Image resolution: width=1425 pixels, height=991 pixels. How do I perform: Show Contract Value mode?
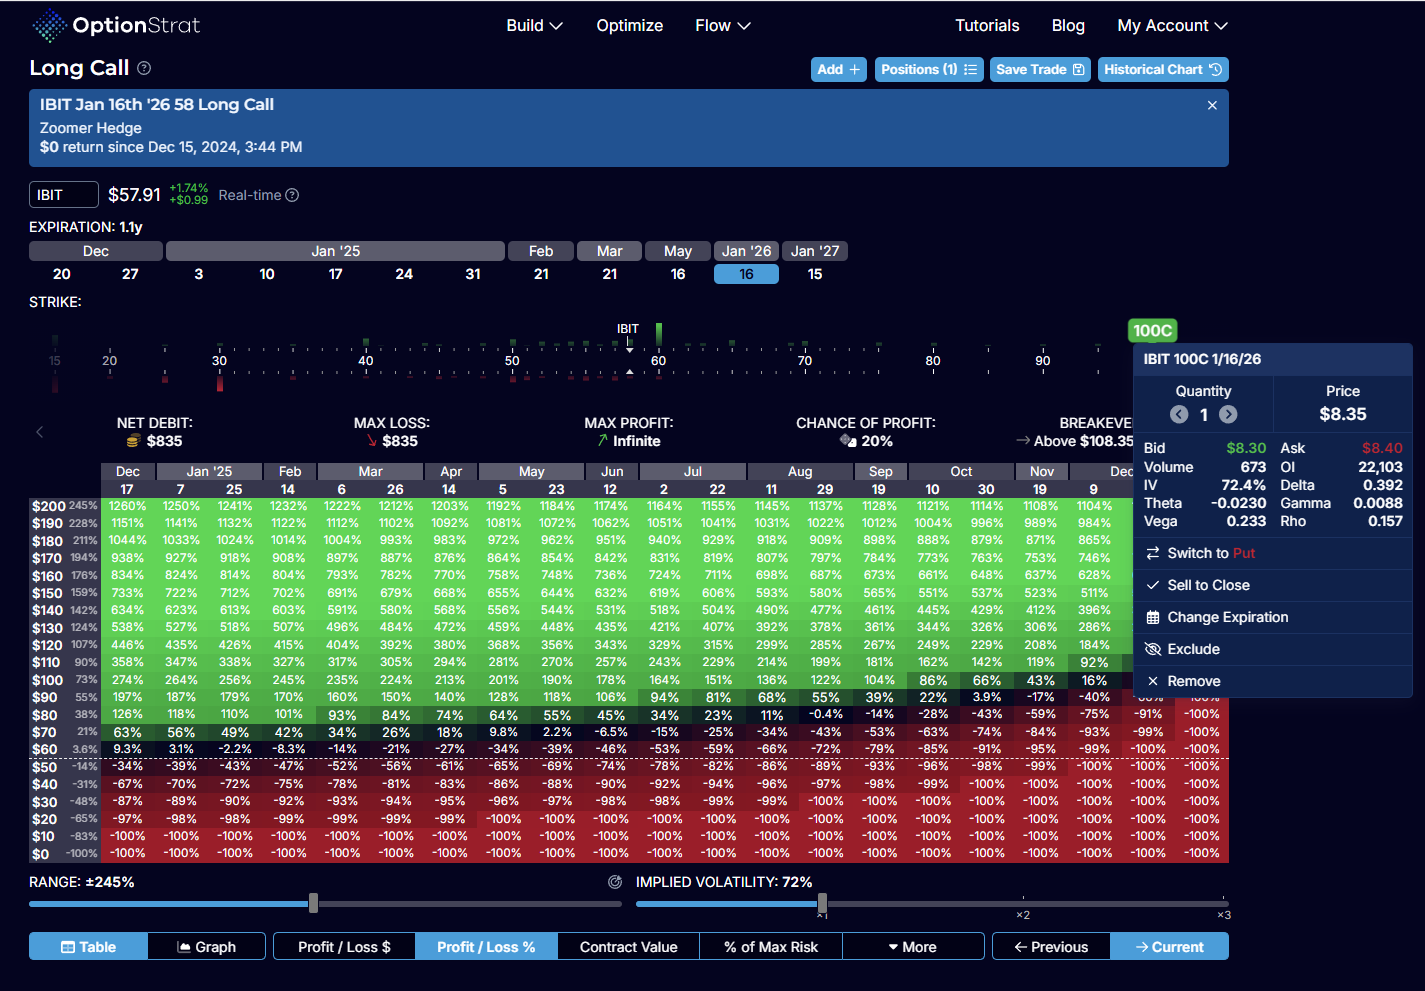point(628,947)
